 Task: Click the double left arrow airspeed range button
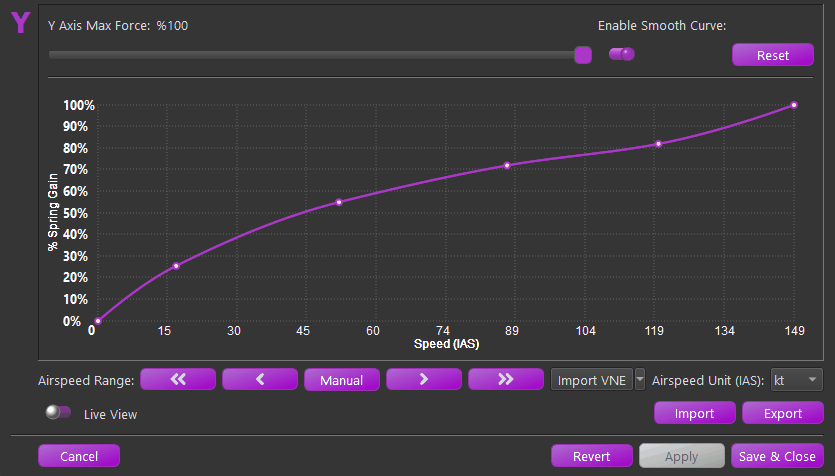click(x=178, y=380)
